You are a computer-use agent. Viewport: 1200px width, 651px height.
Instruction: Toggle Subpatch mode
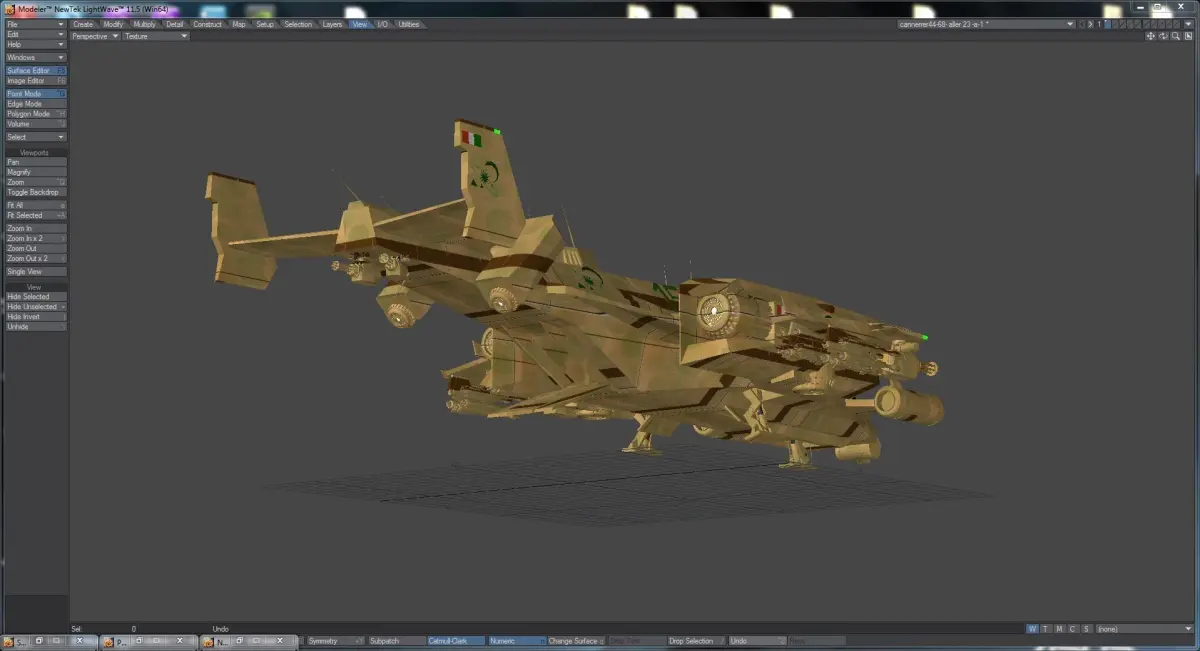click(x=396, y=641)
